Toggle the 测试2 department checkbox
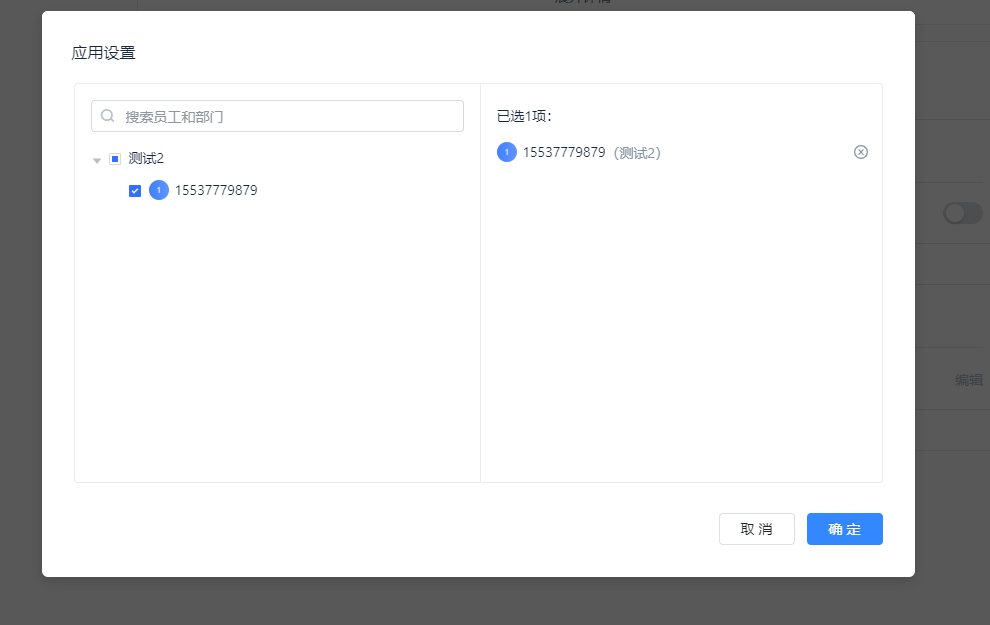This screenshot has width=990, height=625. [x=115, y=159]
